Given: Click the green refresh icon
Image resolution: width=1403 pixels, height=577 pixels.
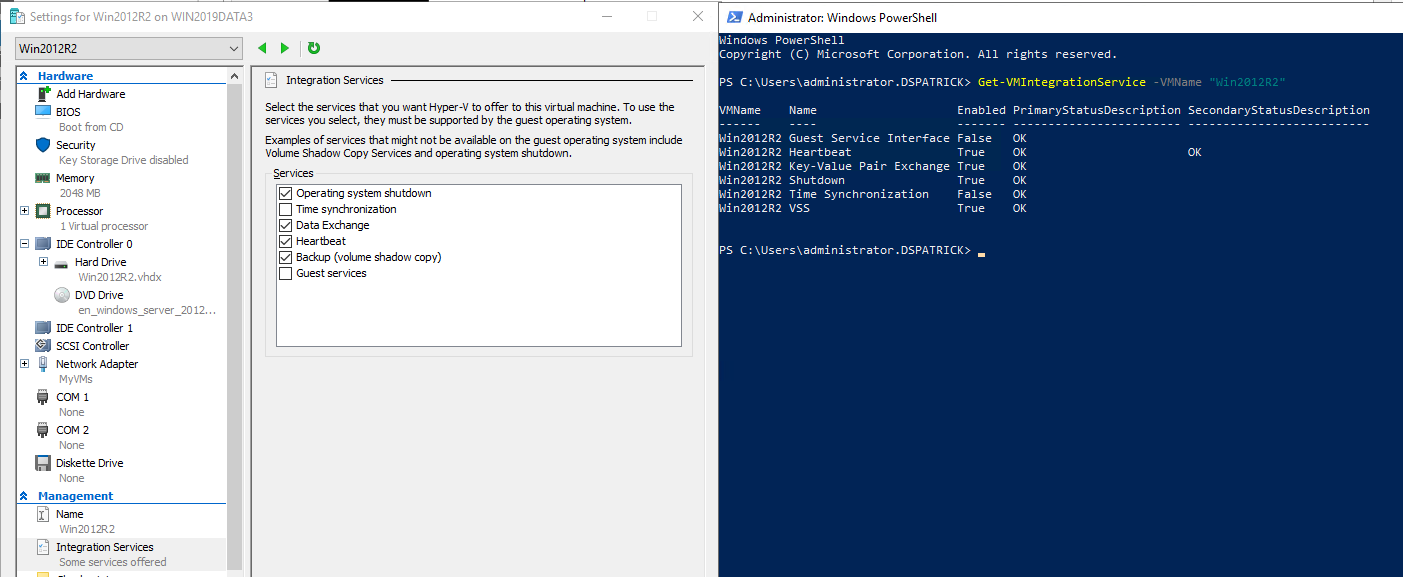Looking at the screenshot, I should 314,48.
